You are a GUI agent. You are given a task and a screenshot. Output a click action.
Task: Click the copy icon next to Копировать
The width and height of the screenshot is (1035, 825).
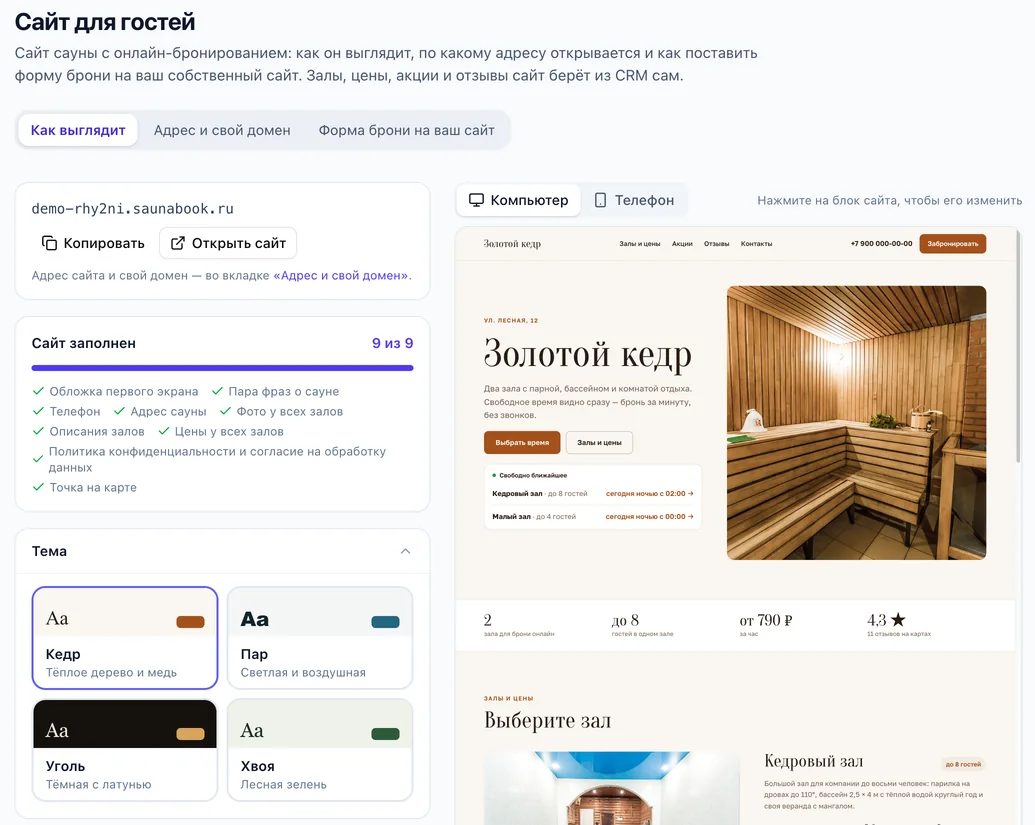(x=50, y=243)
